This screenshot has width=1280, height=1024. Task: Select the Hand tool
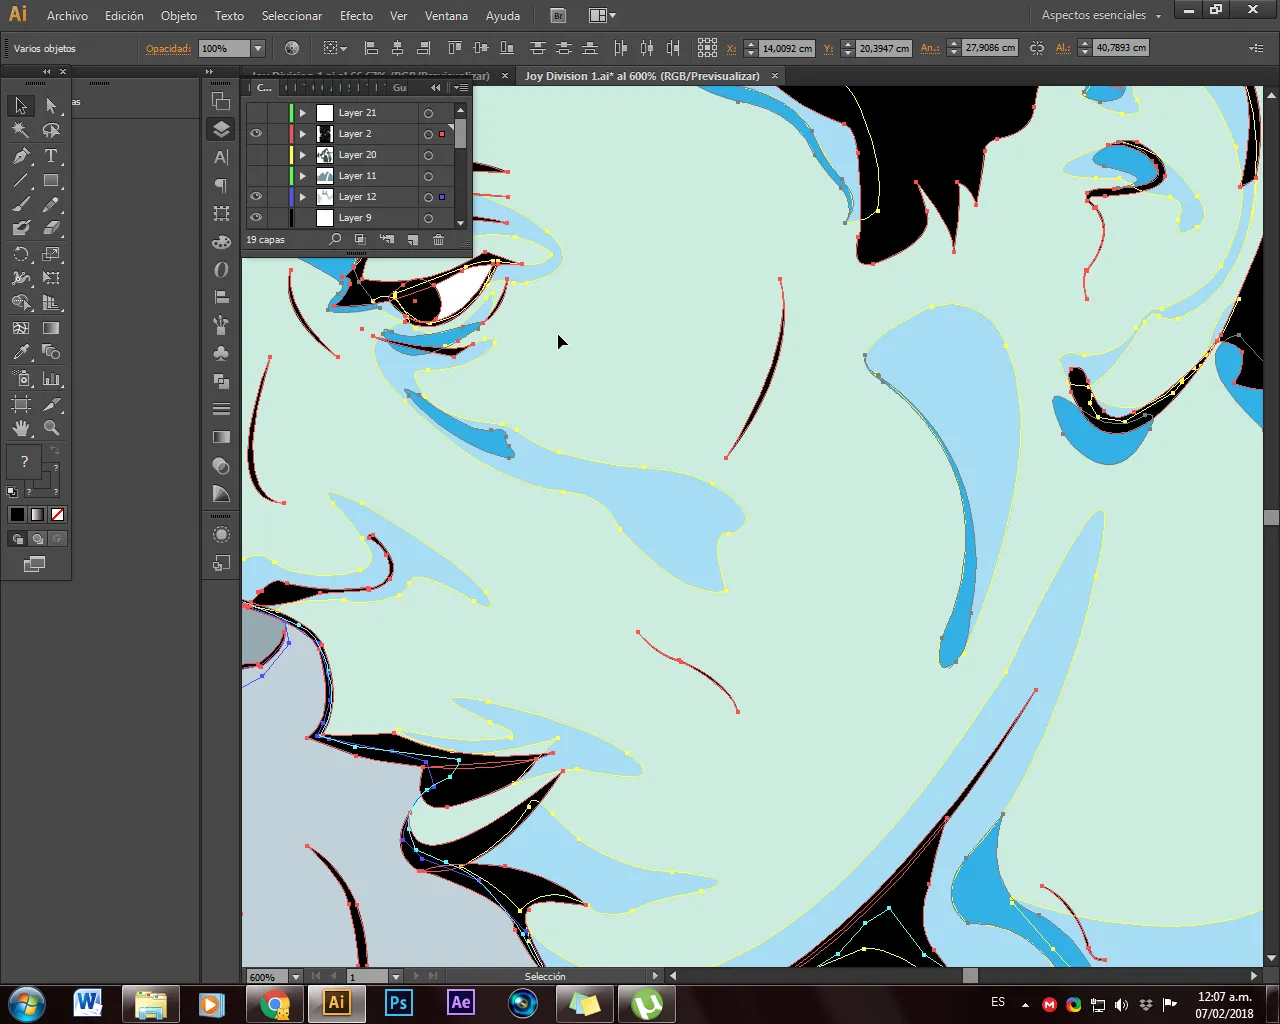(x=21, y=428)
